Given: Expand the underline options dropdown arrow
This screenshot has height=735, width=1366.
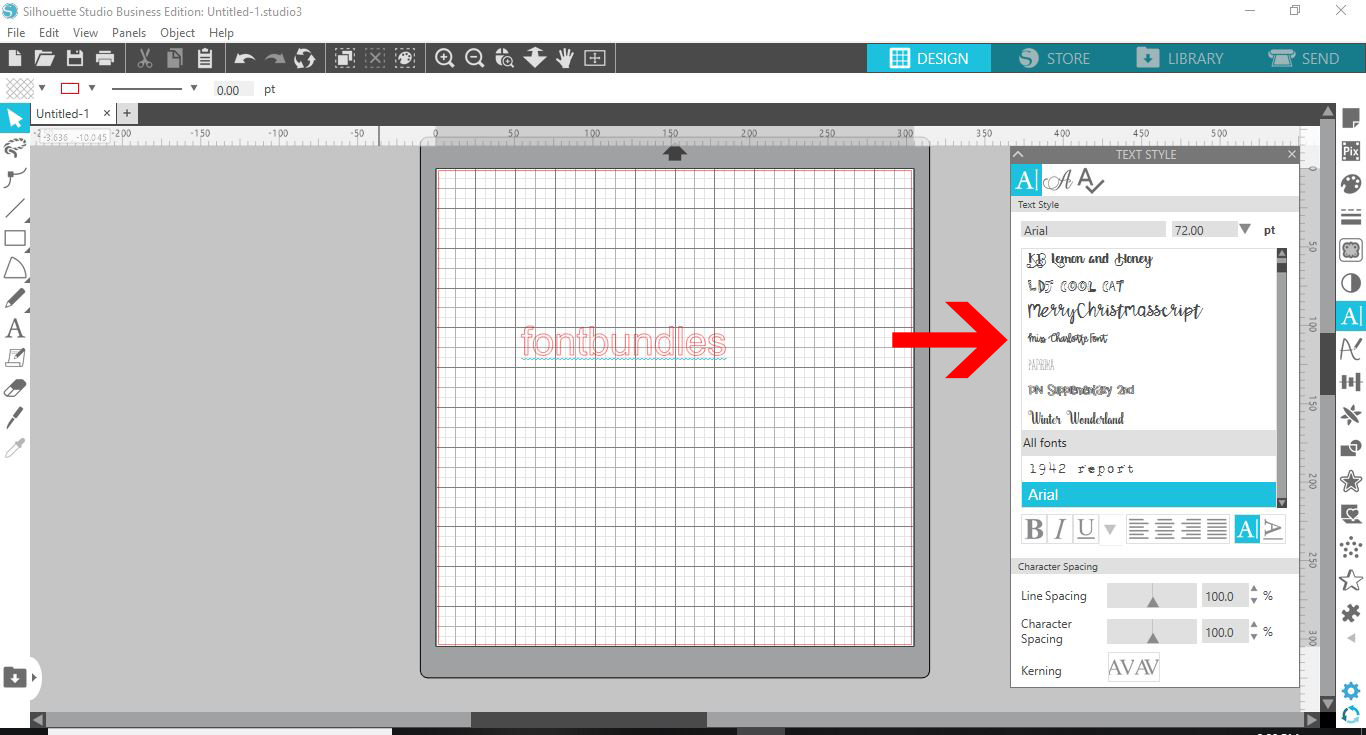Looking at the screenshot, I should pos(1109,529).
